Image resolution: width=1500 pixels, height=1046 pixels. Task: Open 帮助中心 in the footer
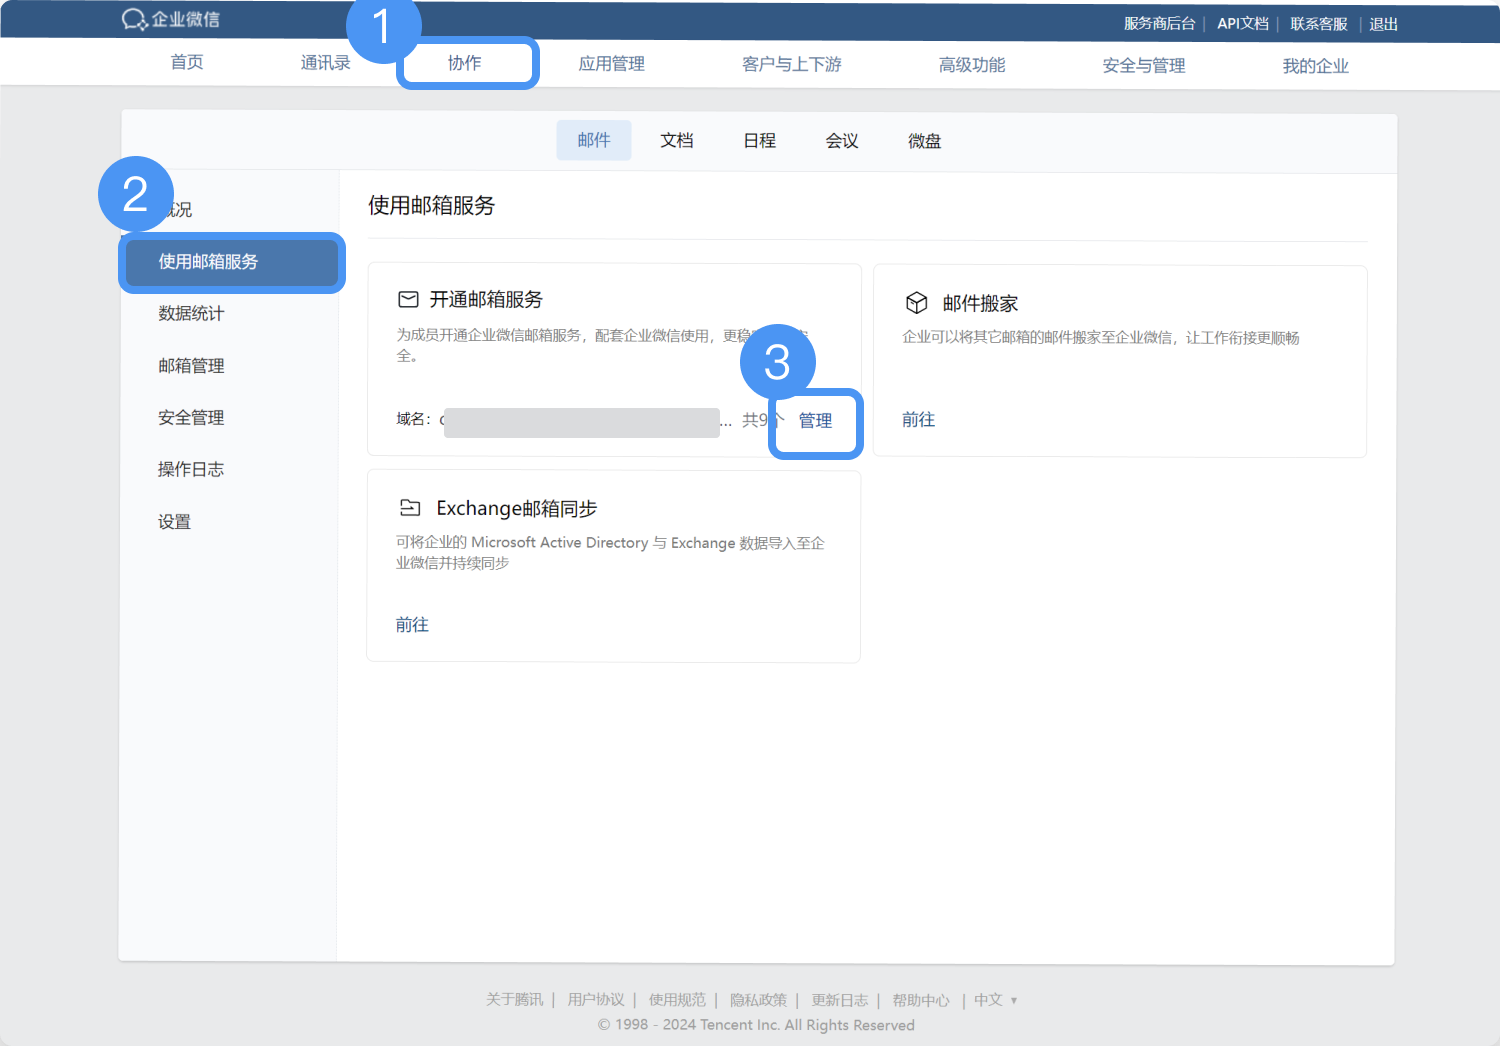pyautogui.click(x=920, y=1000)
